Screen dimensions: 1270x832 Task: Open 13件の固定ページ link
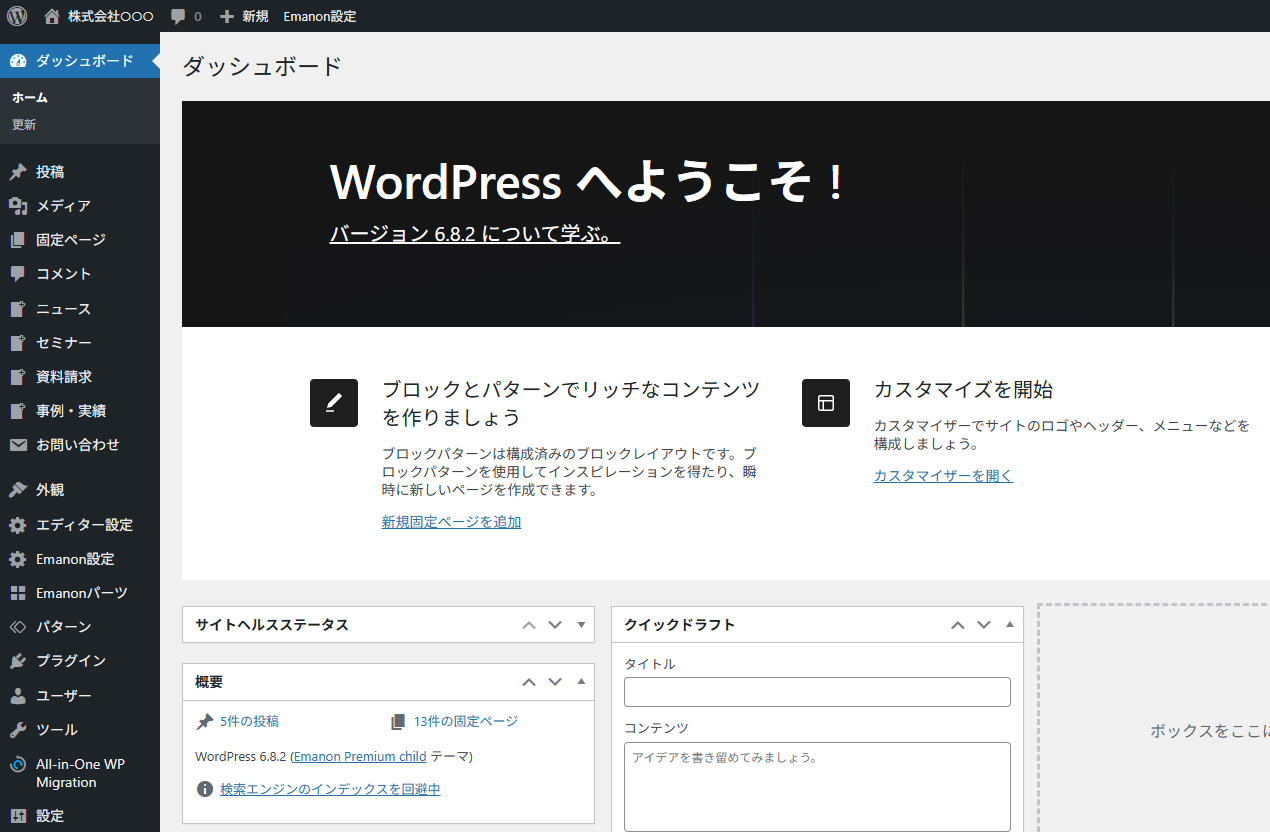466,721
